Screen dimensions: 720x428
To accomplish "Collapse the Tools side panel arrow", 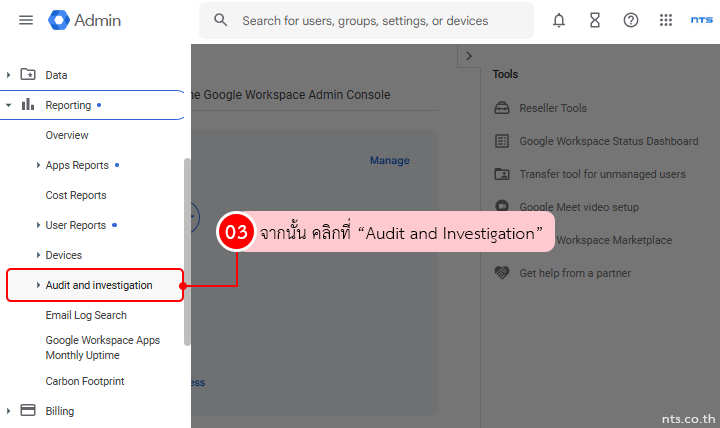I will [469, 57].
